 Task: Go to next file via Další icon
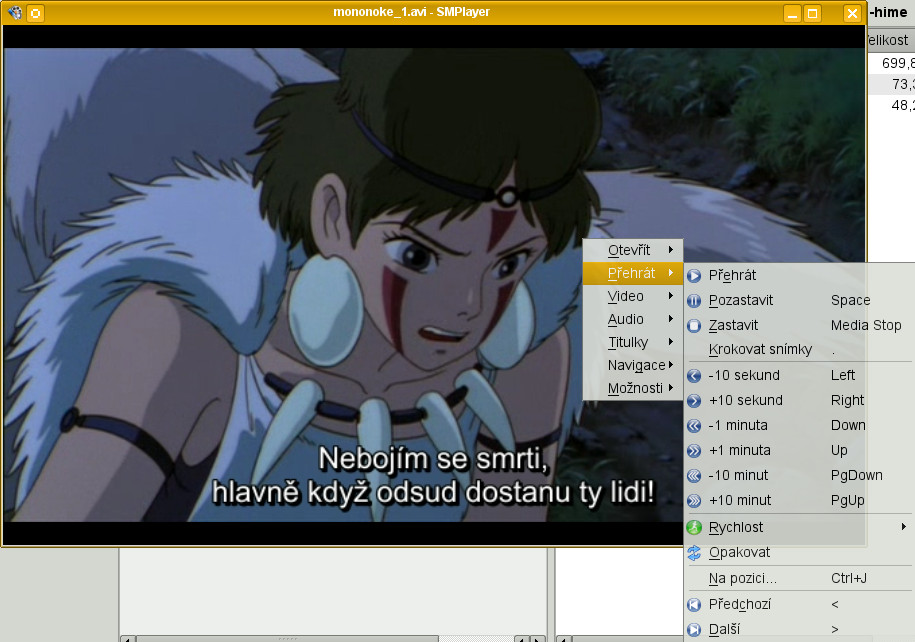694,630
